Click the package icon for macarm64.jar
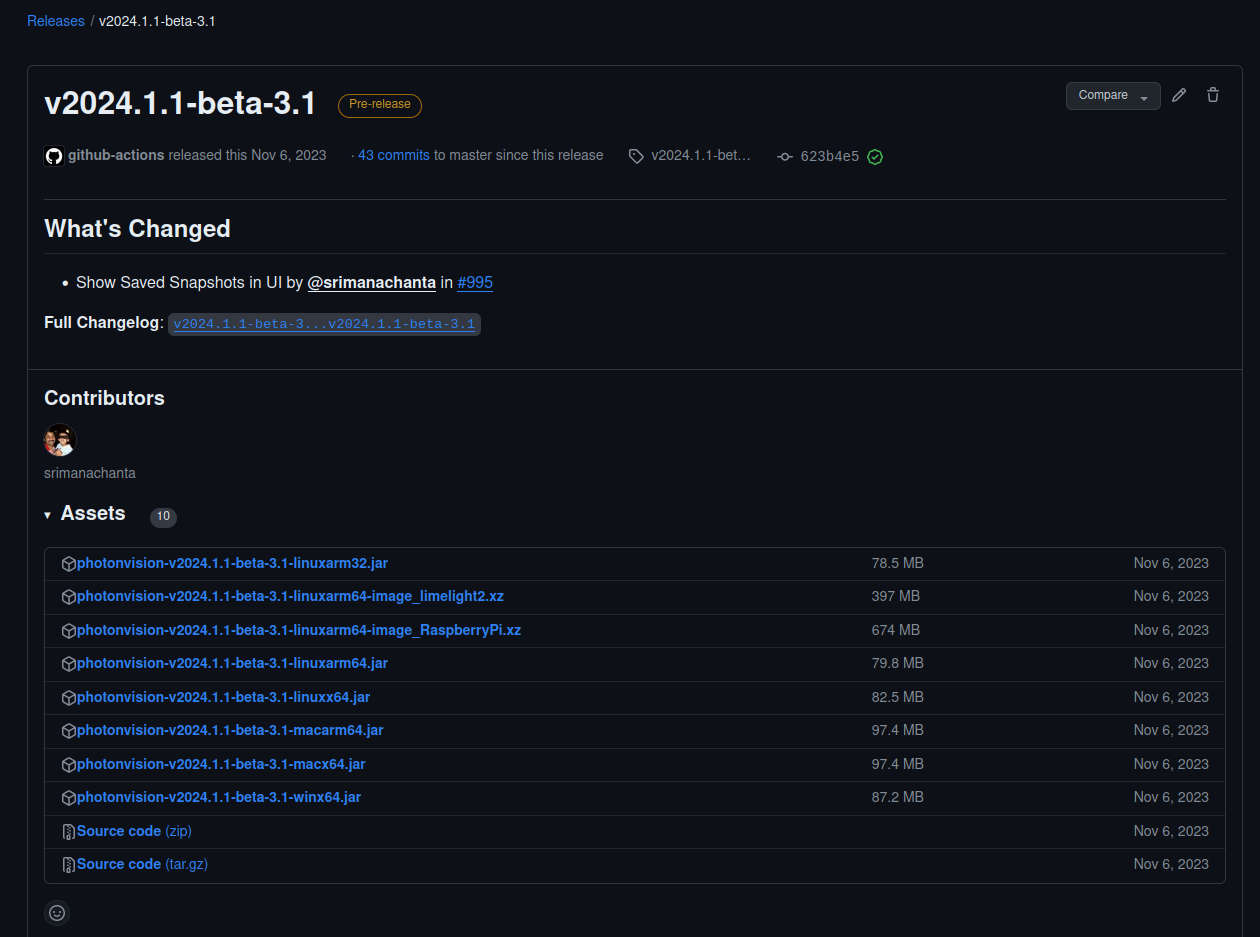1260x937 pixels. coord(69,731)
